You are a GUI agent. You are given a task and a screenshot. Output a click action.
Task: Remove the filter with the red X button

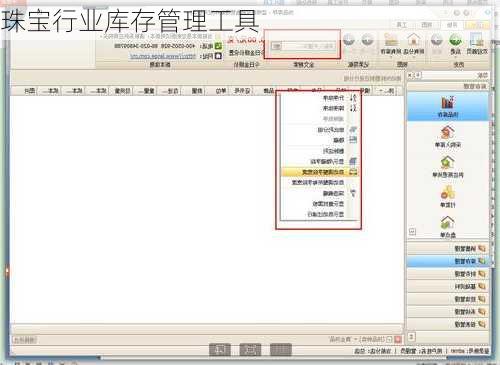398,339
